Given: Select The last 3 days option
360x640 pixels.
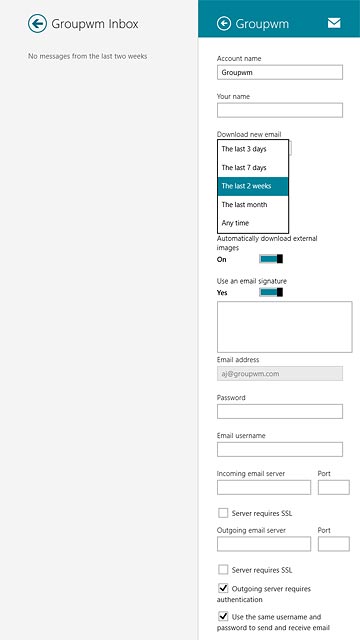Looking at the screenshot, I should pyautogui.click(x=253, y=149).
